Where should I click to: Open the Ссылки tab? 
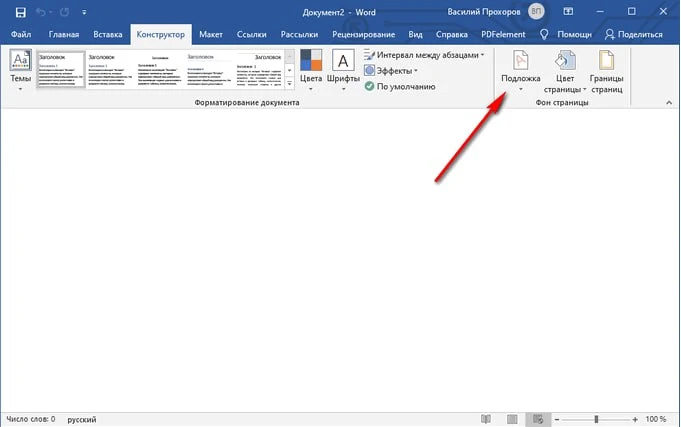pos(251,34)
